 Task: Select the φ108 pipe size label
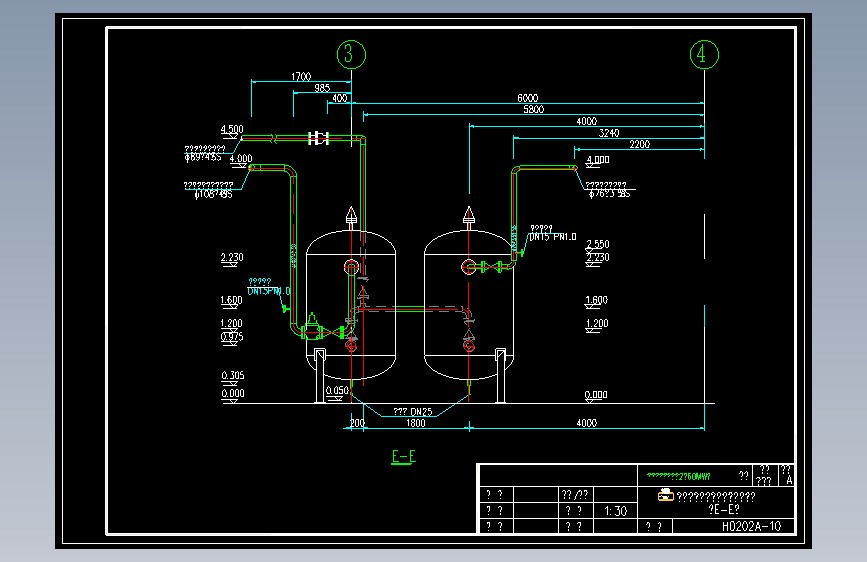pos(213,194)
